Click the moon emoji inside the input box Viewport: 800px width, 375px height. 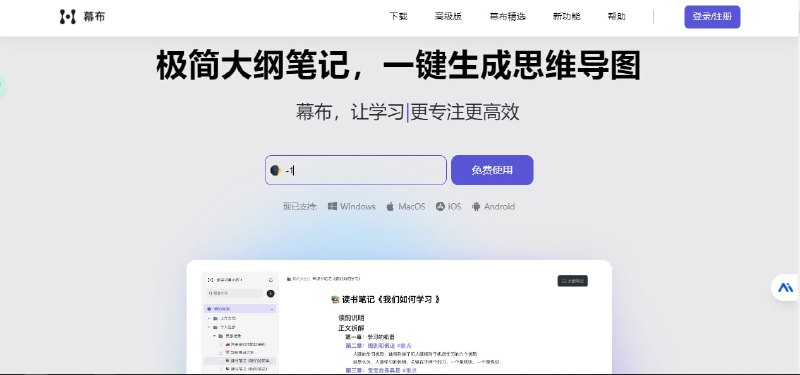click(276, 170)
